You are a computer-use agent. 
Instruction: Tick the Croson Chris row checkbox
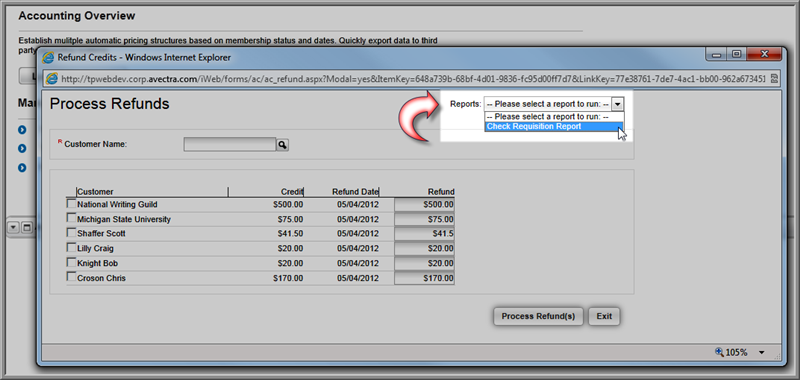click(x=71, y=277)
